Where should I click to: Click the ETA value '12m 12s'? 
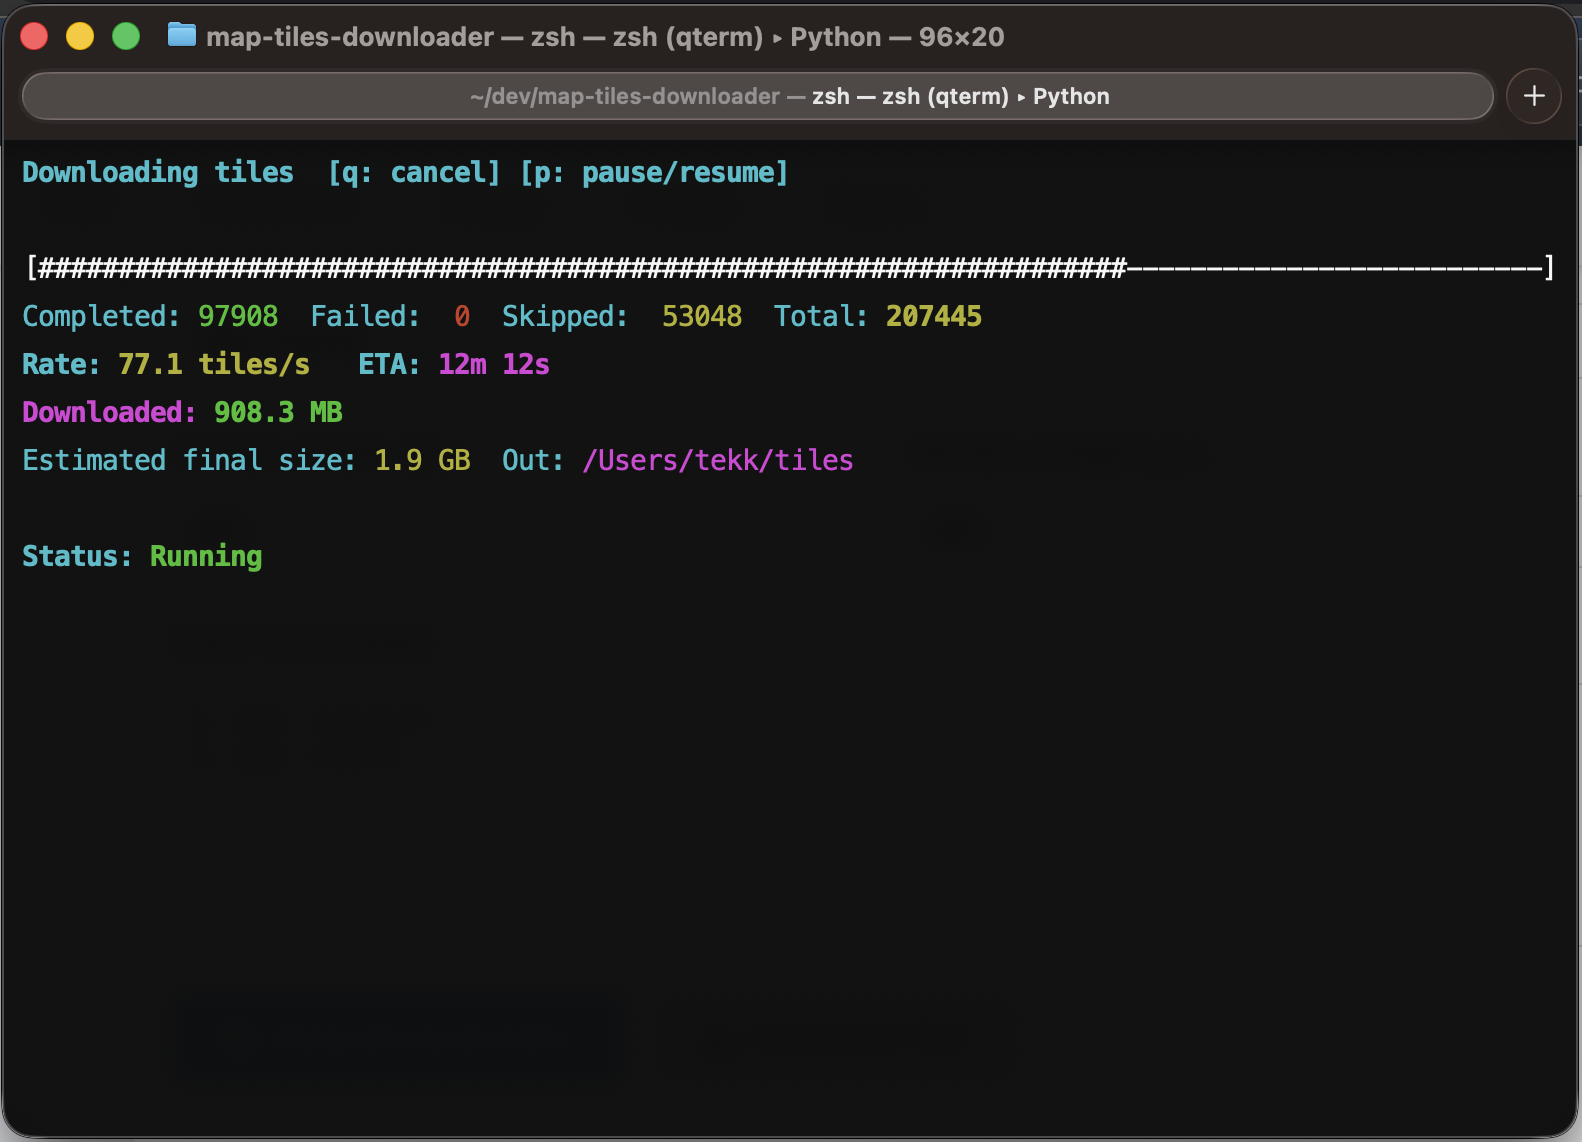[494, 364]
